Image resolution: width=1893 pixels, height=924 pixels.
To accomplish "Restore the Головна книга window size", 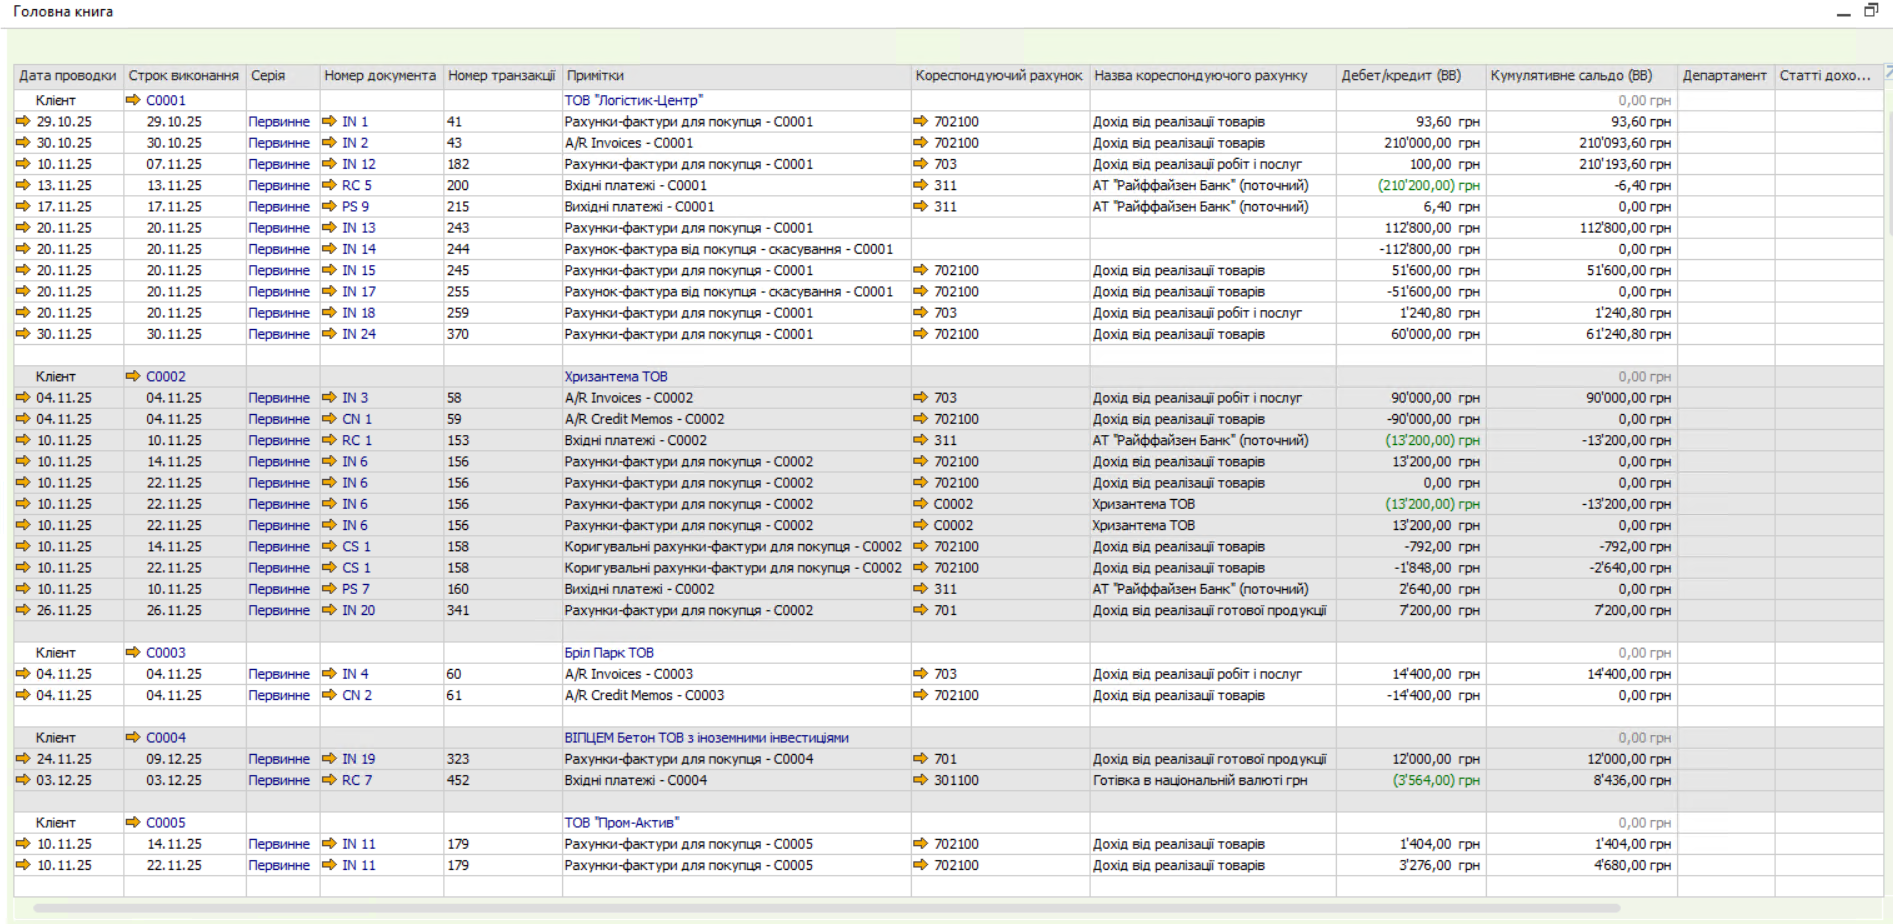I will tap(1871, 11).
